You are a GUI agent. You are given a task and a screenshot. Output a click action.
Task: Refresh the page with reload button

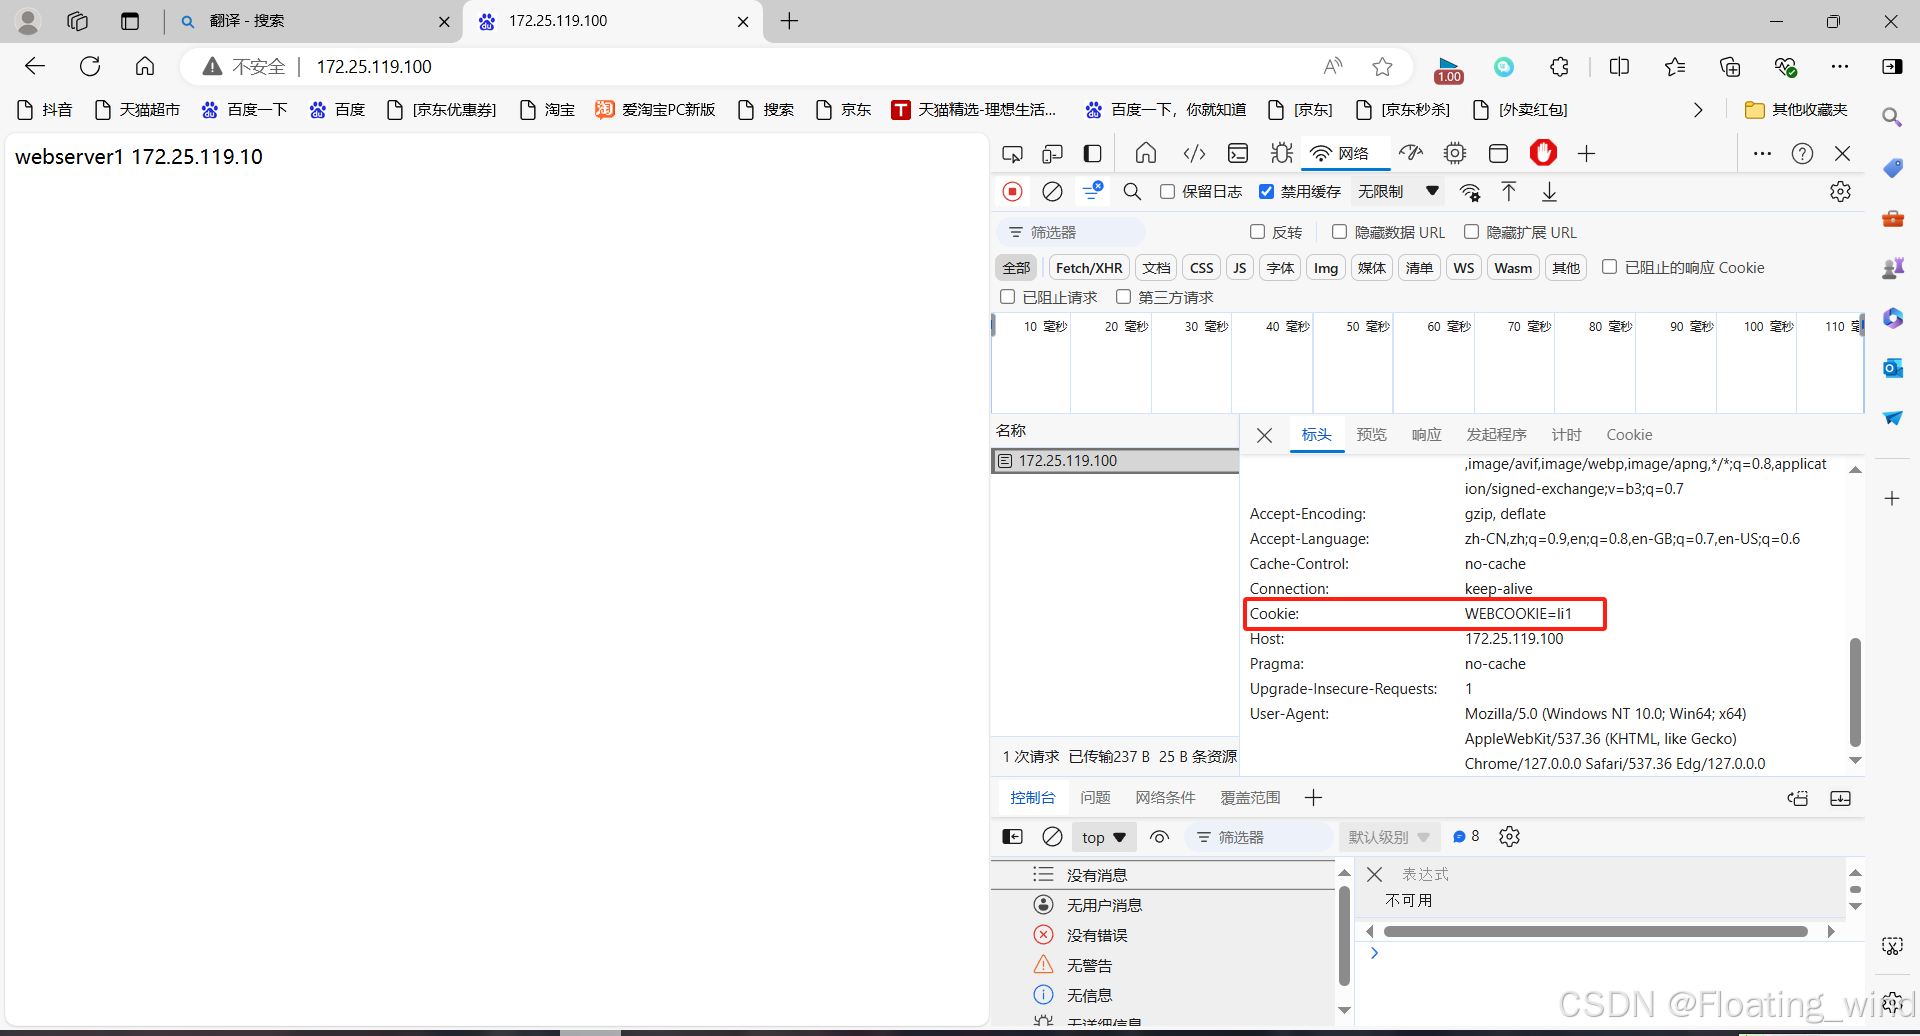coord(90,67)
